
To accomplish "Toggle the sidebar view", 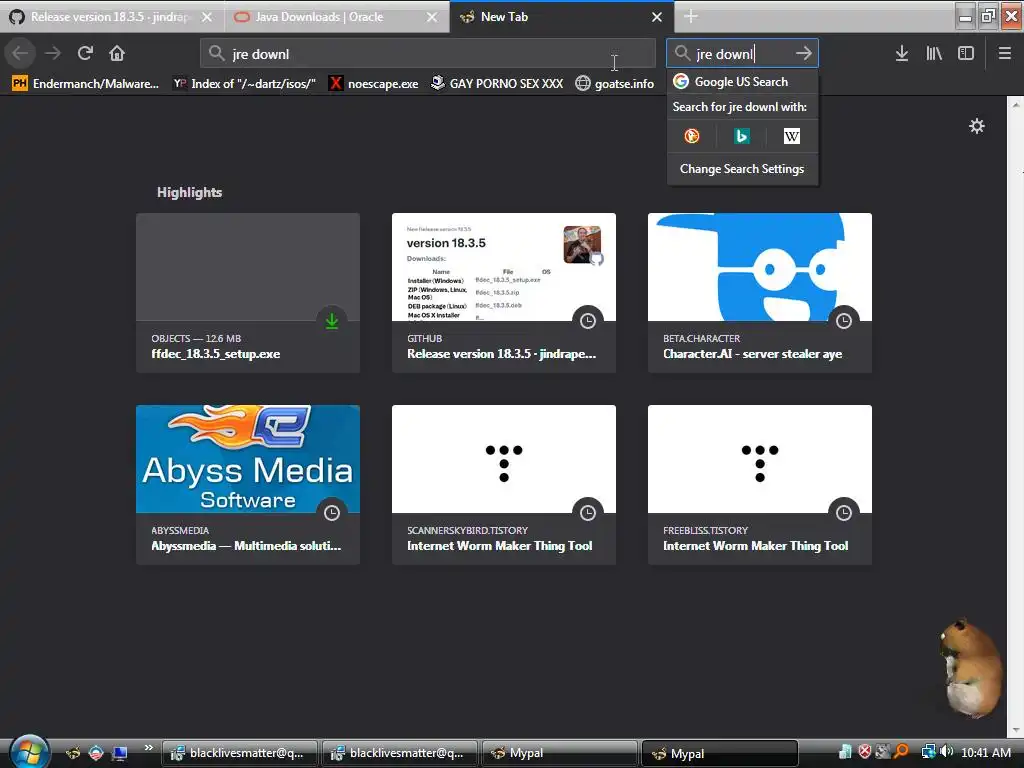I will pyautogui.click(x=966, y=53).
